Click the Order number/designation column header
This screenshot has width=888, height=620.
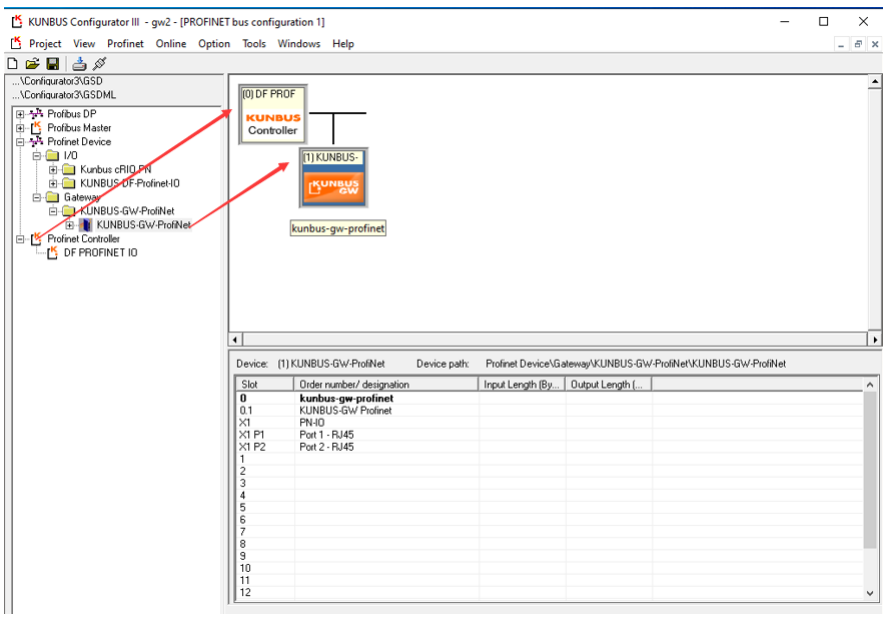pyautogui.click(x=386, y=384)
